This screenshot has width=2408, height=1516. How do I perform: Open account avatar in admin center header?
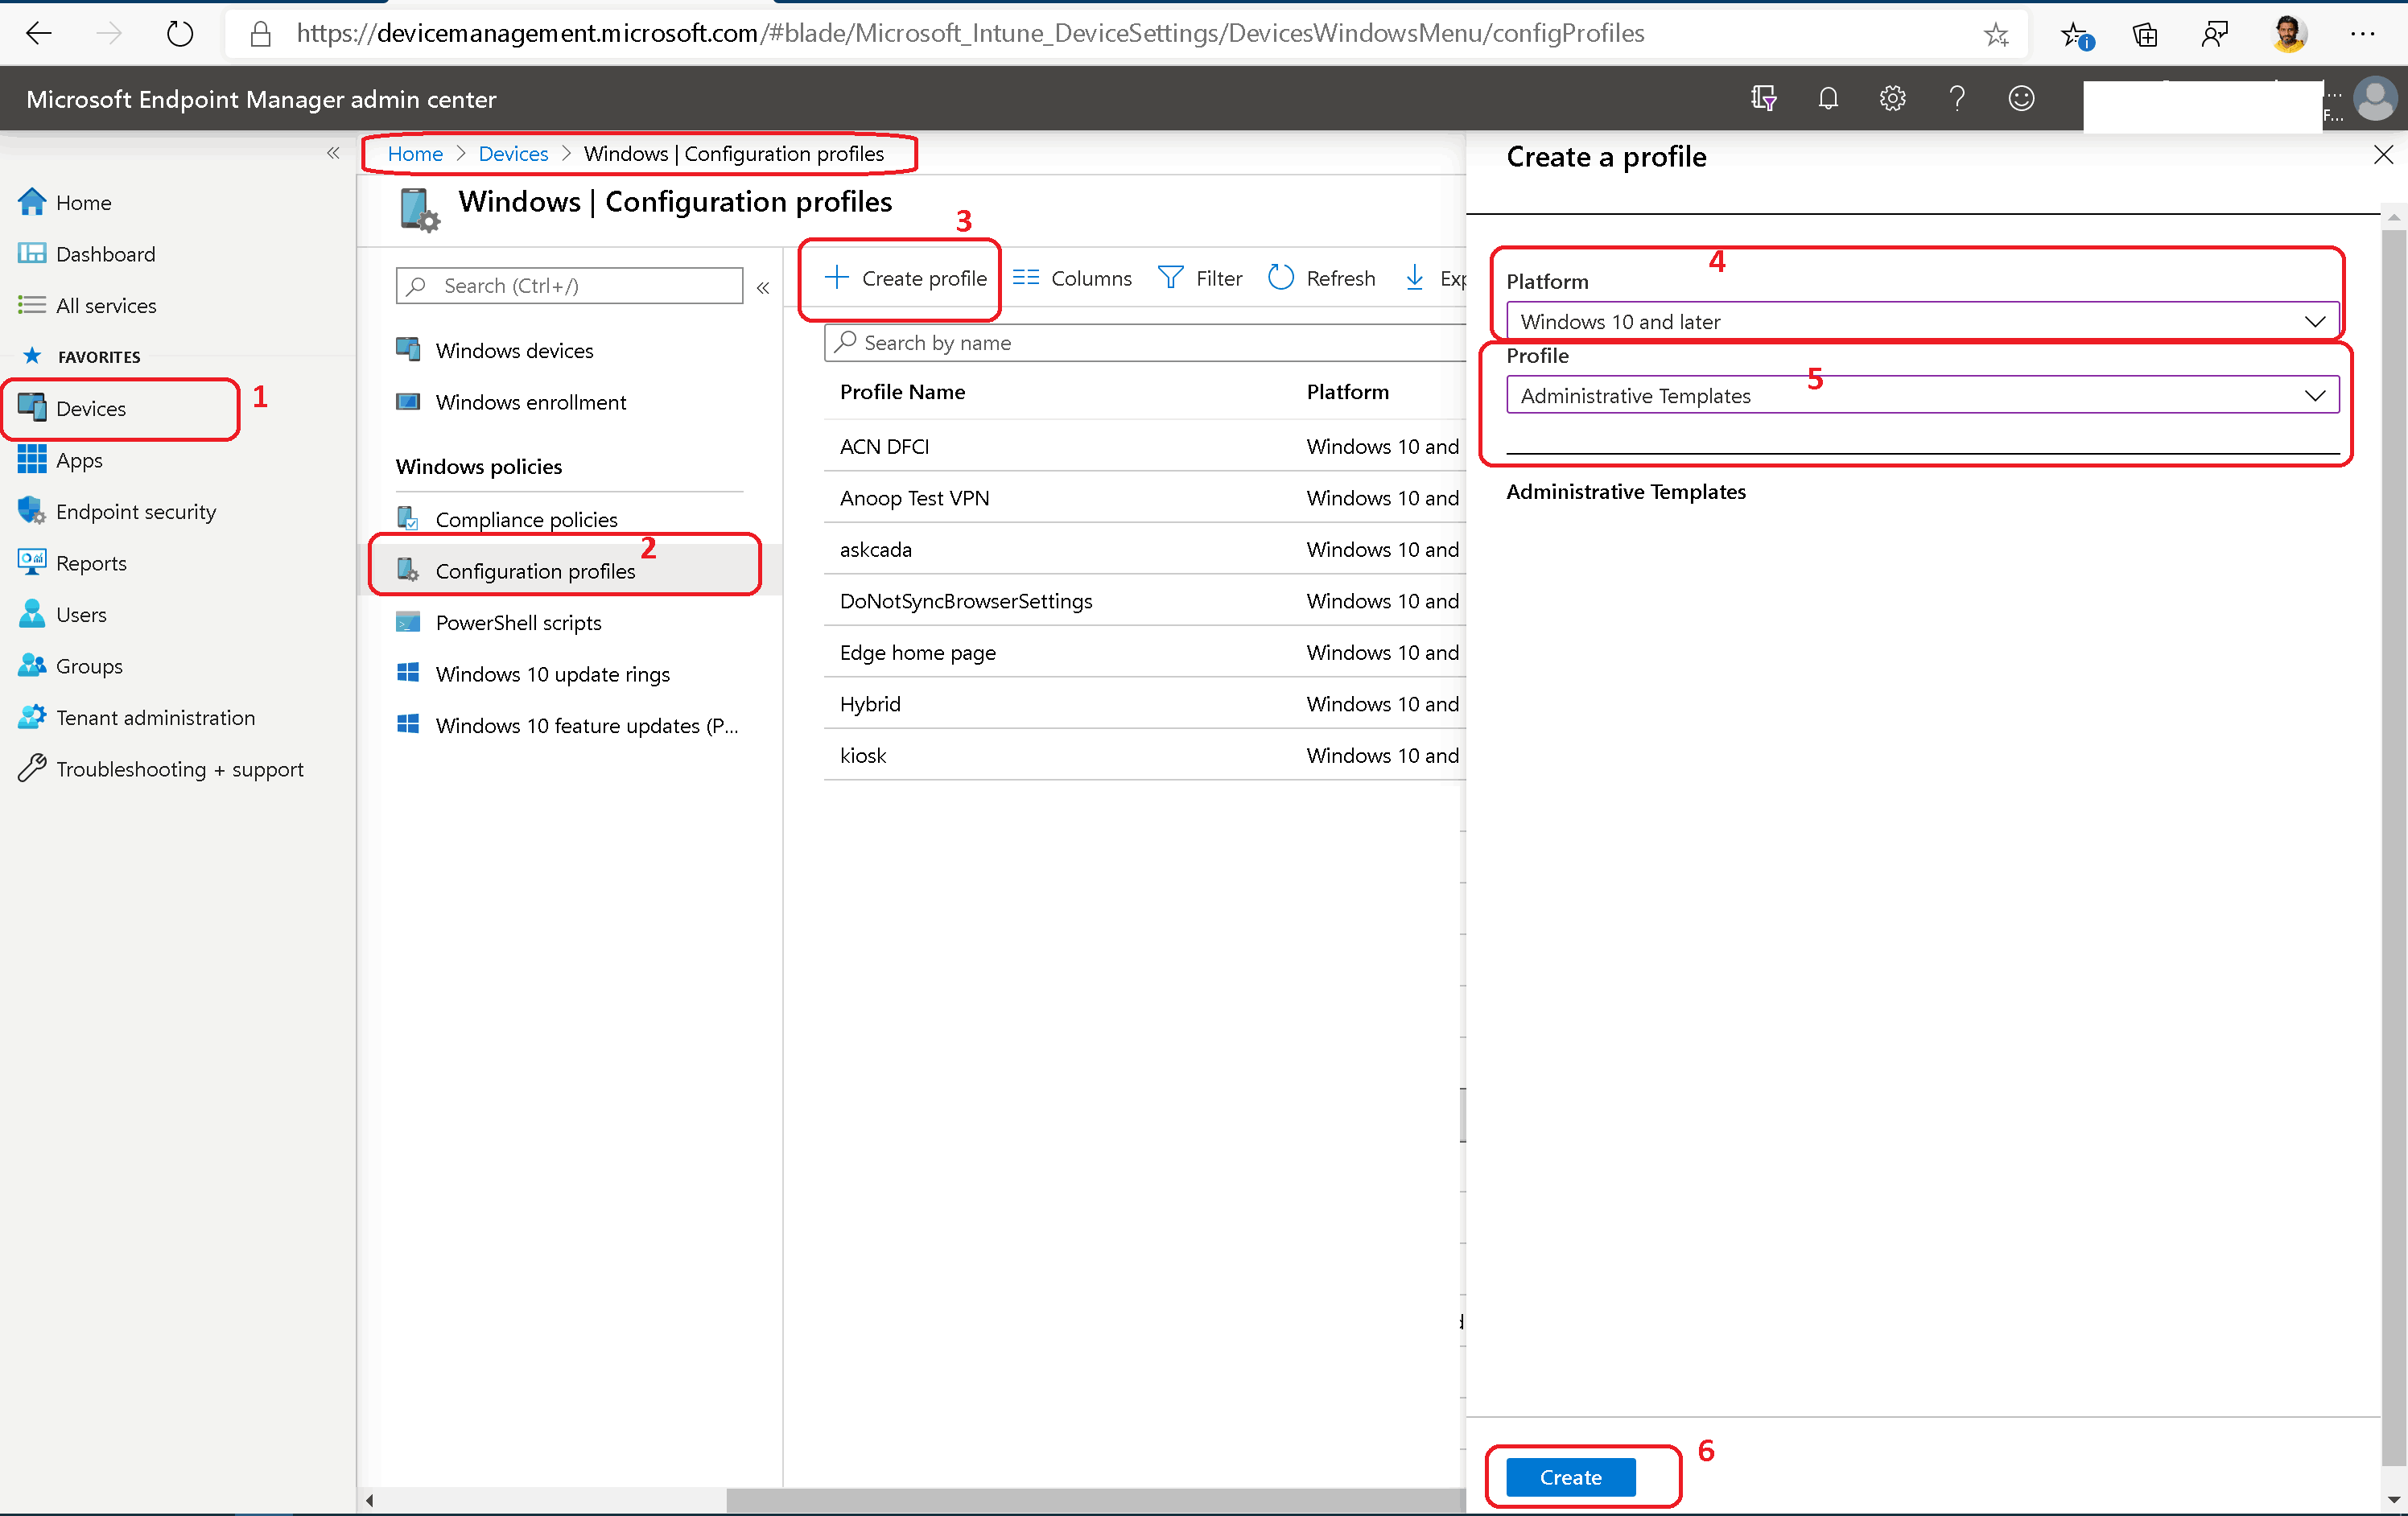pos(2374,98)
